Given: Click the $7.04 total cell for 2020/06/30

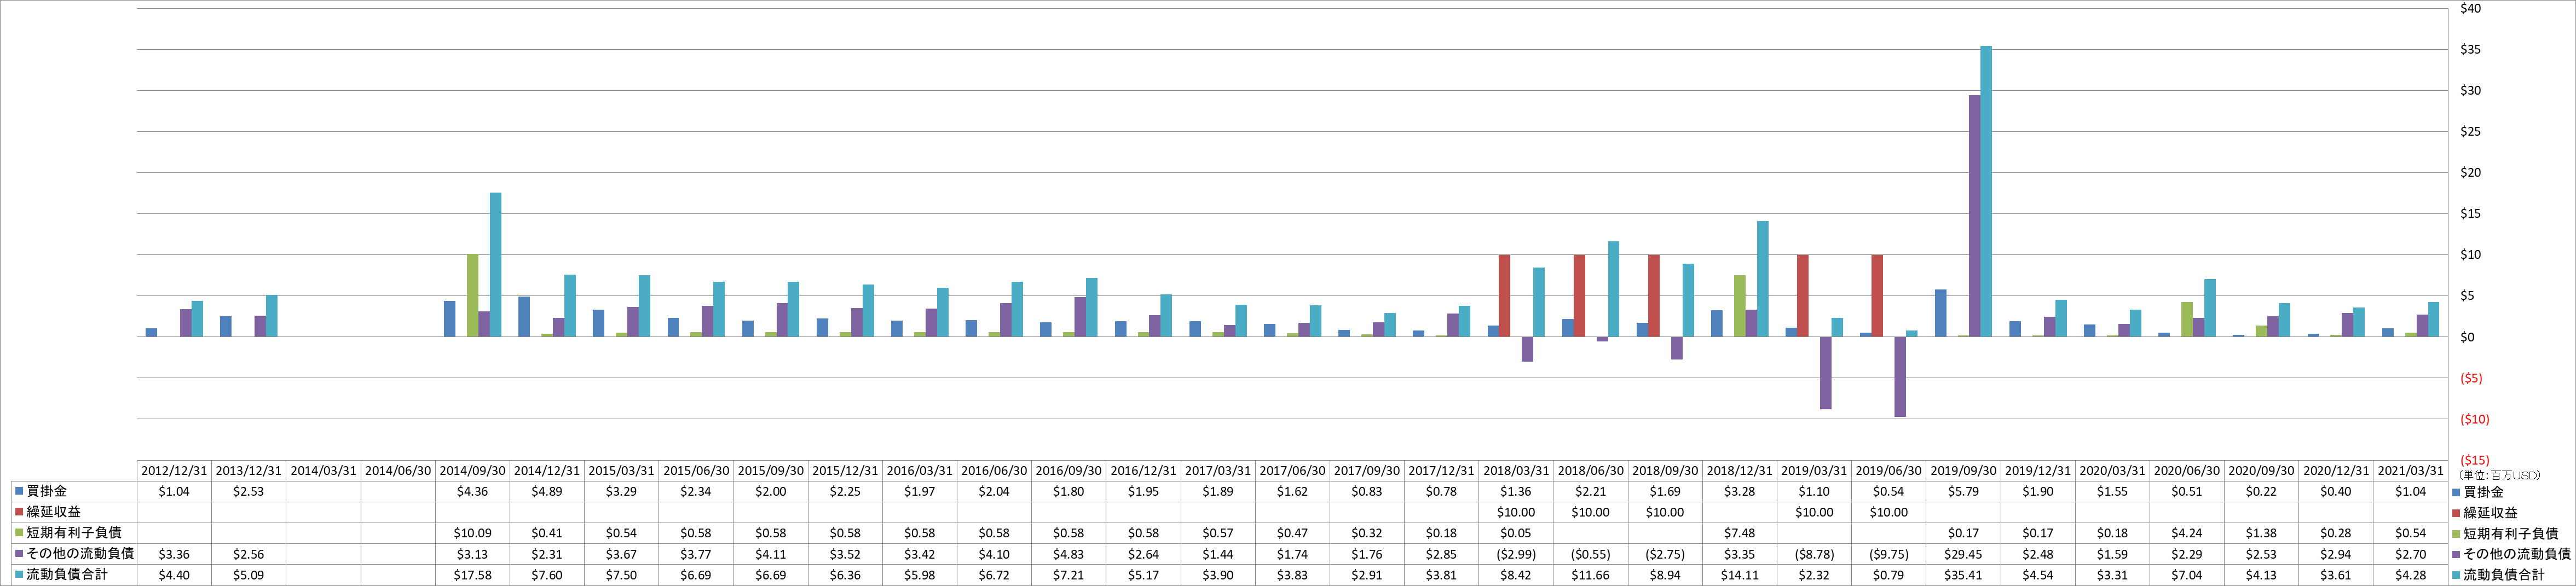Looking at the screenshot, I should point(2187,575).
